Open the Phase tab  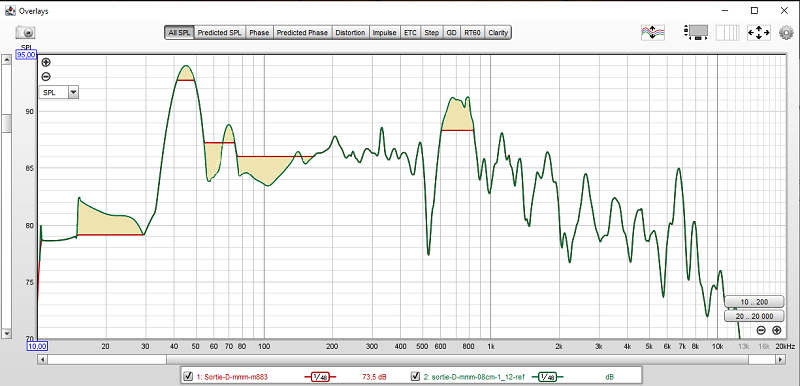coord(259,33)
